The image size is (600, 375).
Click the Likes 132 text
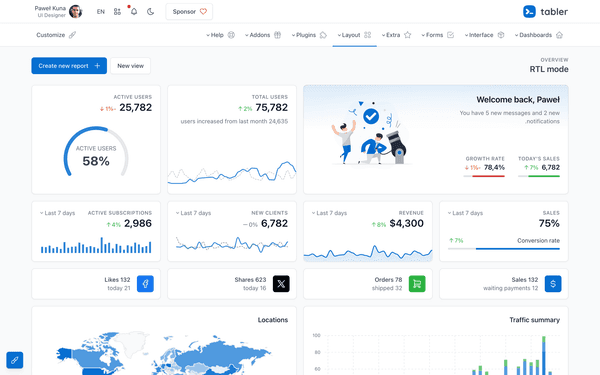pyautogui.click(x=117, y=280)
